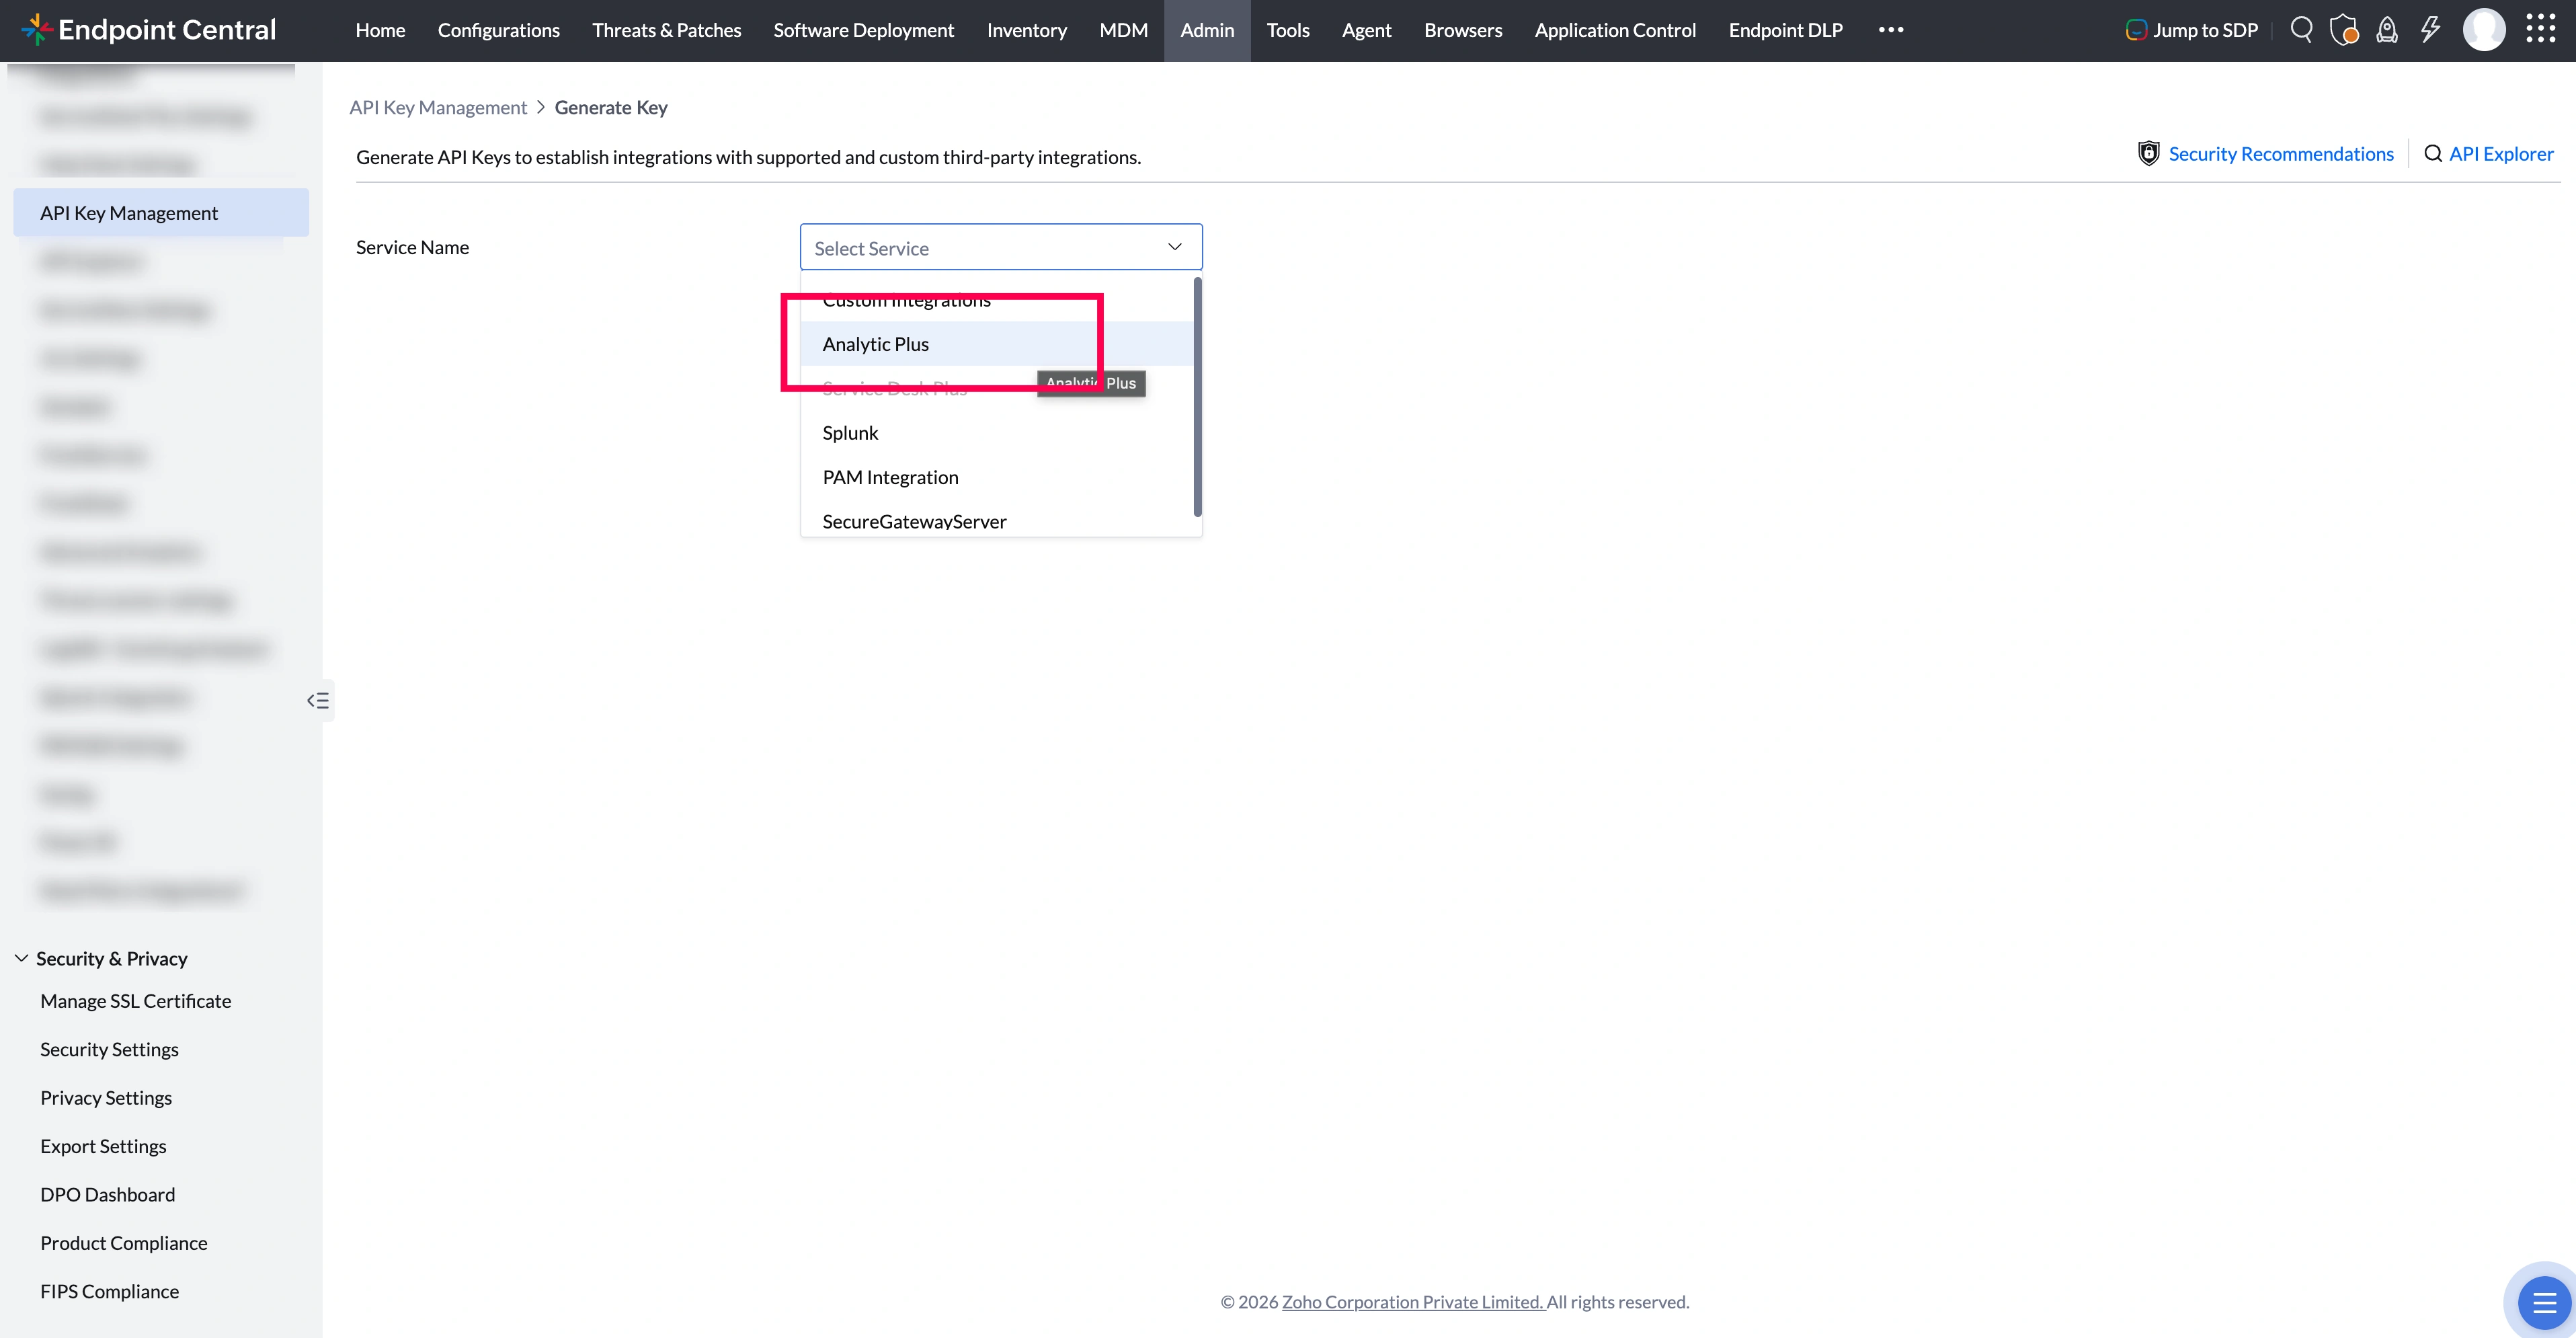Image resolution: width=2576 pixels, height=1338 pixels.
Task: Click the lightning bolt quick actions icon
Action: pyautogui.click(x=2430, y=30)
